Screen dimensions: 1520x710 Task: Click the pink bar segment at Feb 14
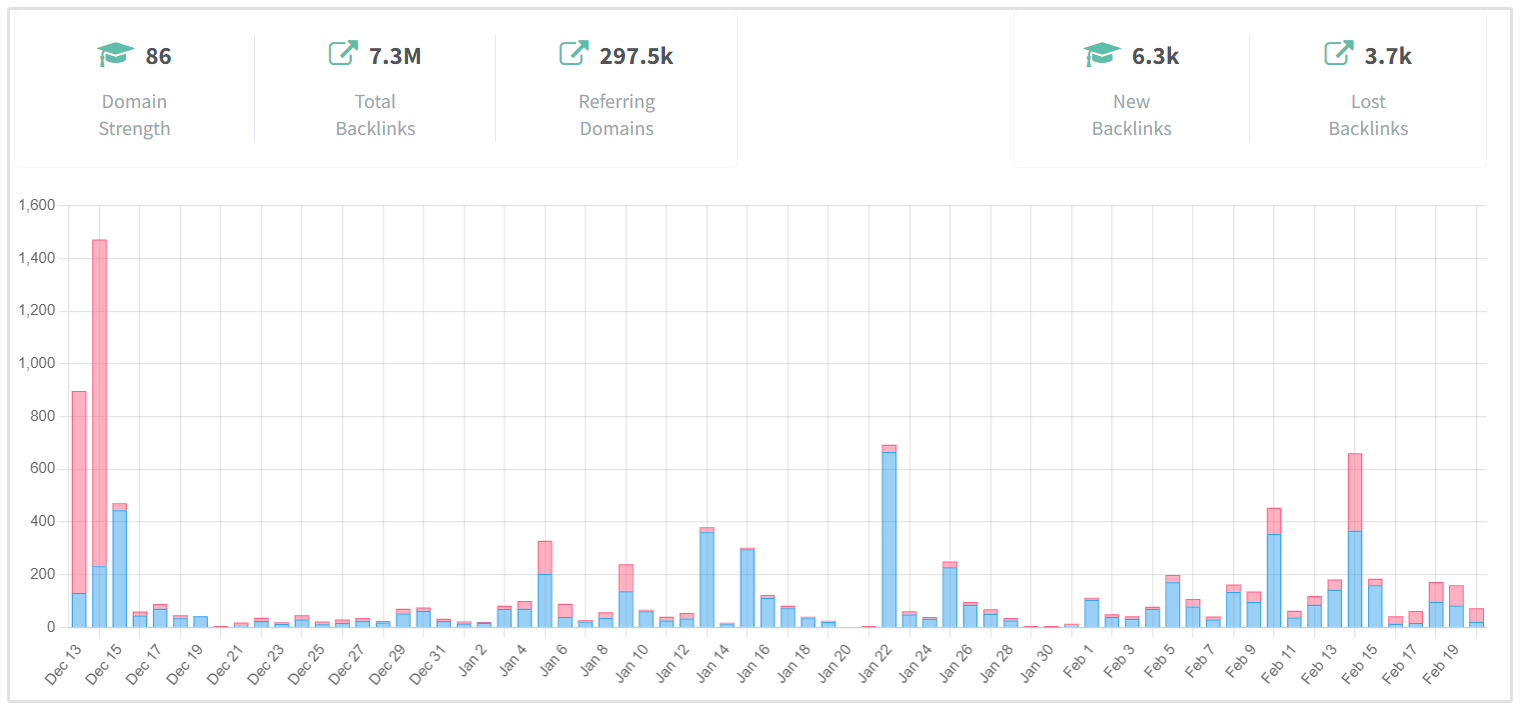pyautogui.click(x=1355, y=492)
